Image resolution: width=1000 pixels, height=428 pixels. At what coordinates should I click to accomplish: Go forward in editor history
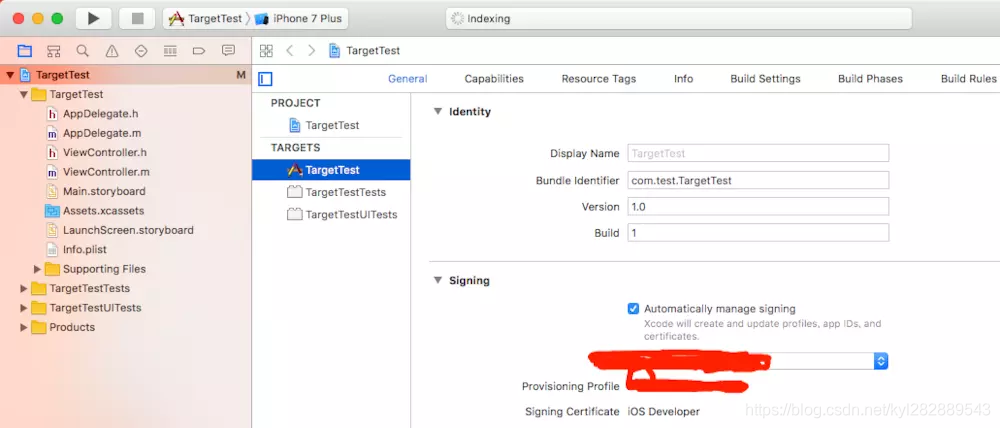(311, 51)
